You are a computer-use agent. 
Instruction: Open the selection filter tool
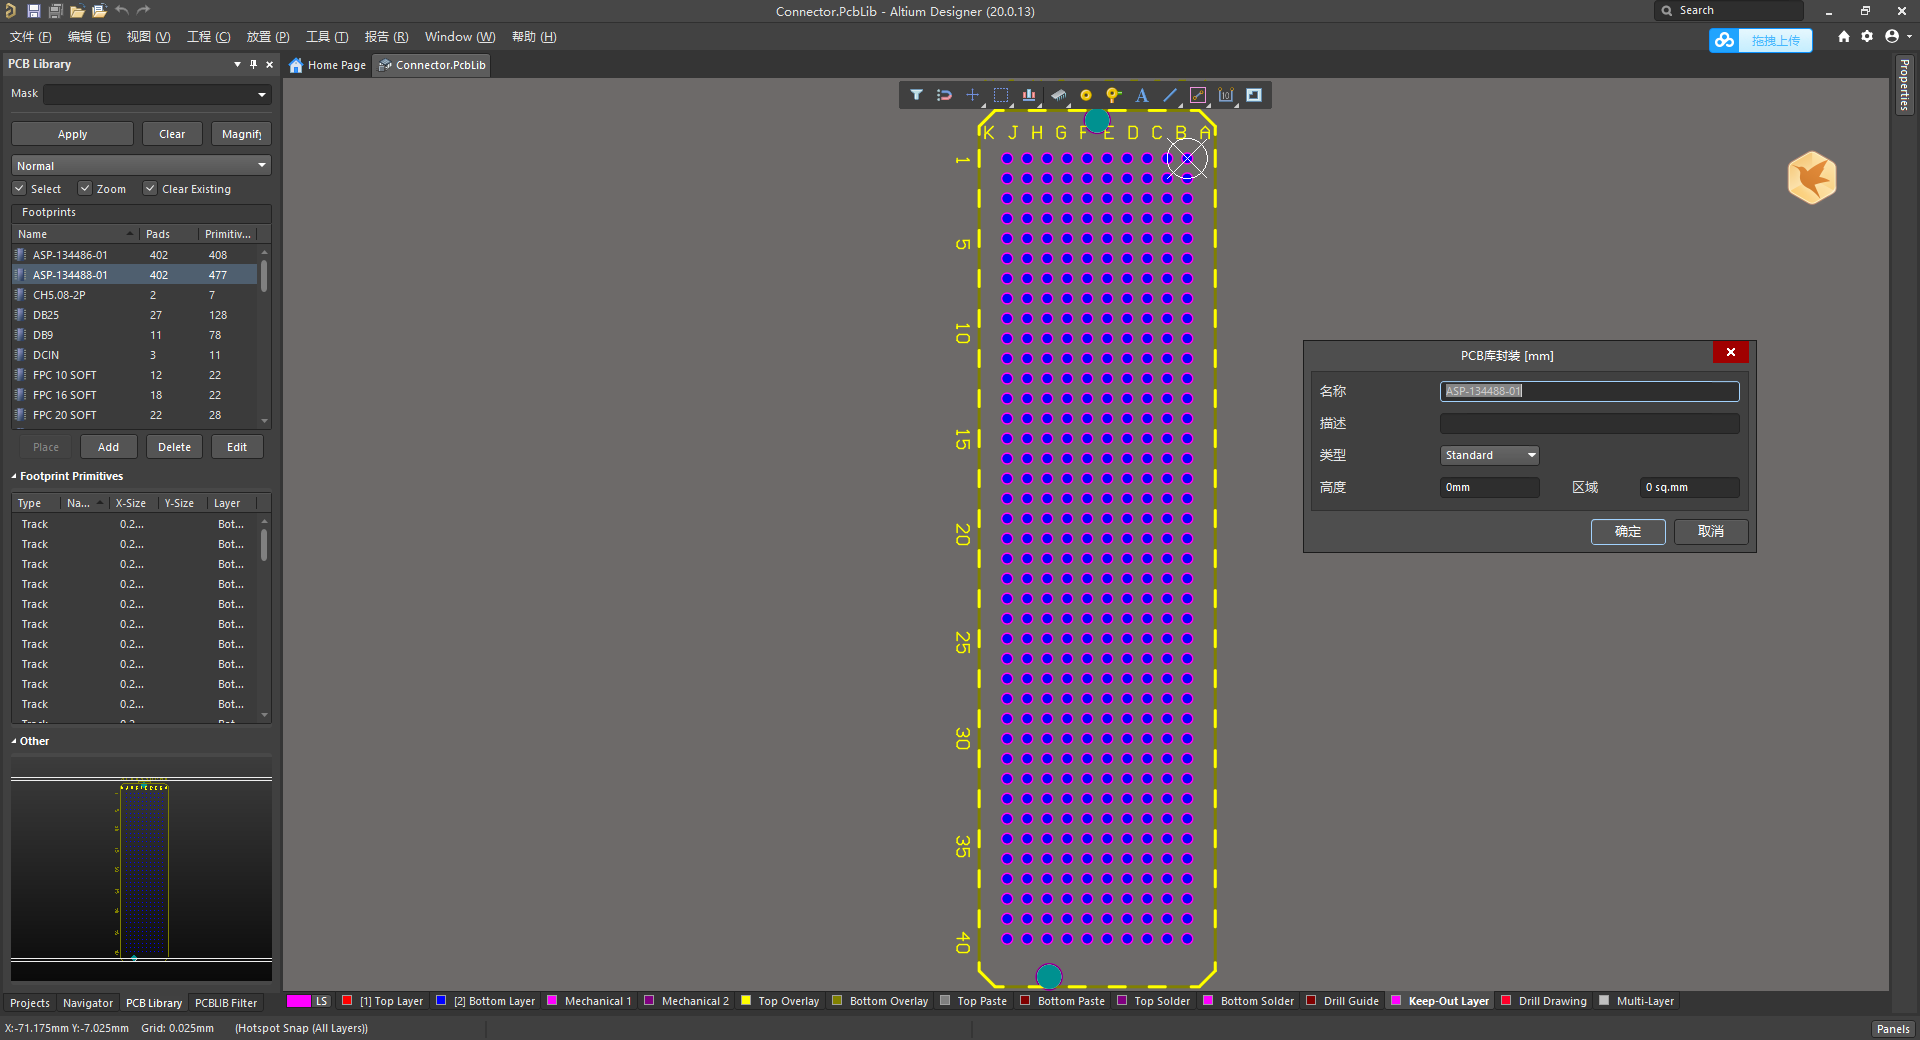(916, 95)
